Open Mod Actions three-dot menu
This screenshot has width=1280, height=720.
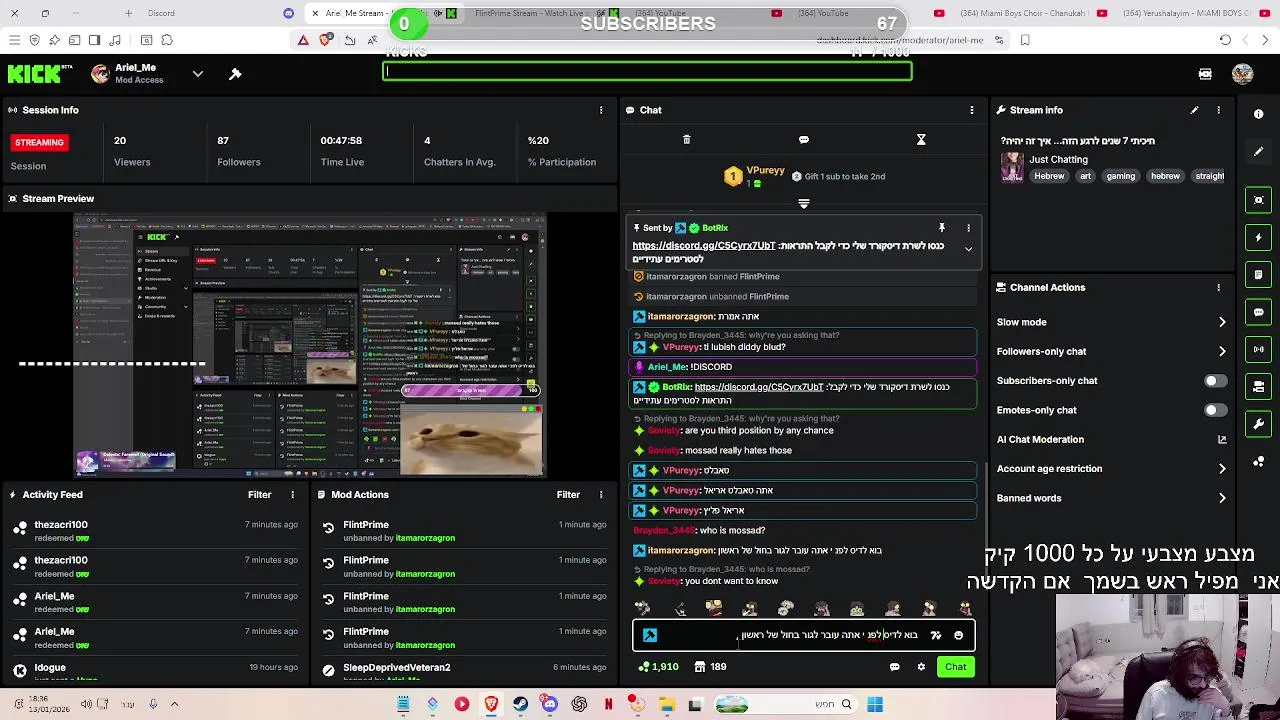(601, 494)
